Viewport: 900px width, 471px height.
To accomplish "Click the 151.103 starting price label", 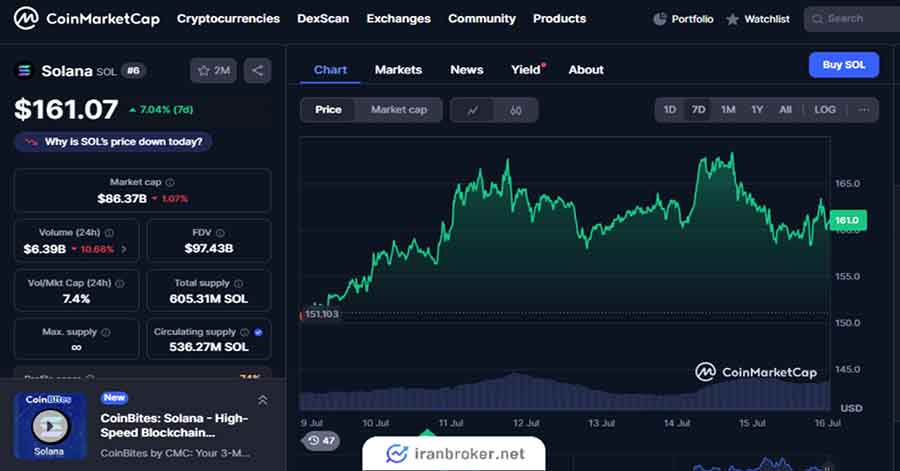I will [321, 314].
